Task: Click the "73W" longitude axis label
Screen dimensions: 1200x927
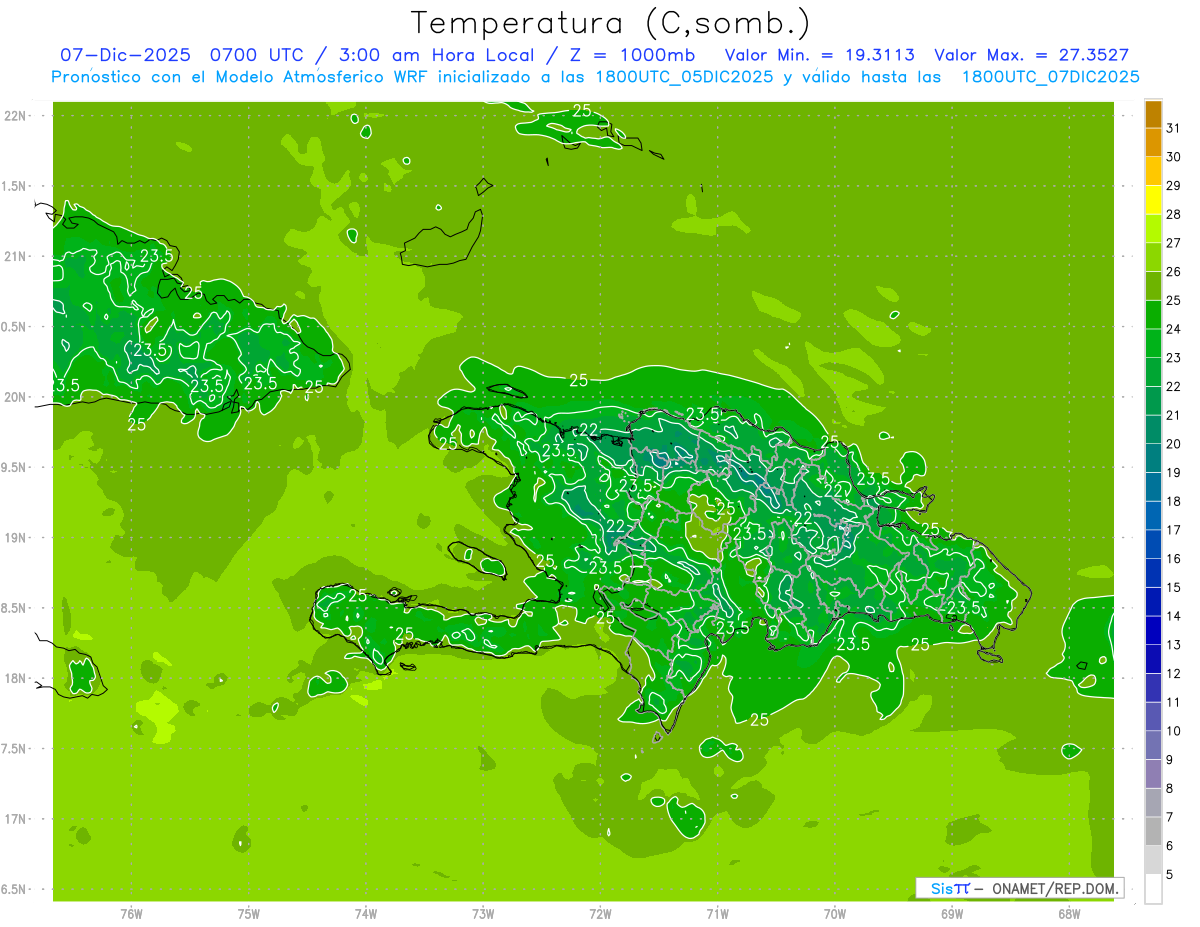Action: pyautogui.click(x=483, y=913)
